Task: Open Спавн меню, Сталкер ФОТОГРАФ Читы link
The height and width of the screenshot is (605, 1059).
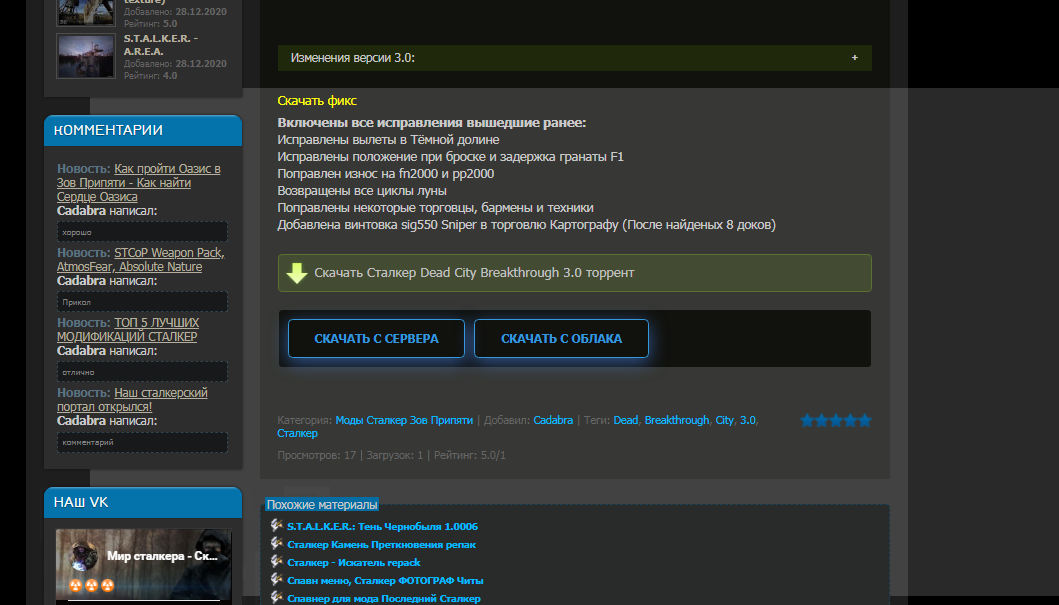Action: tap(385, 580)
